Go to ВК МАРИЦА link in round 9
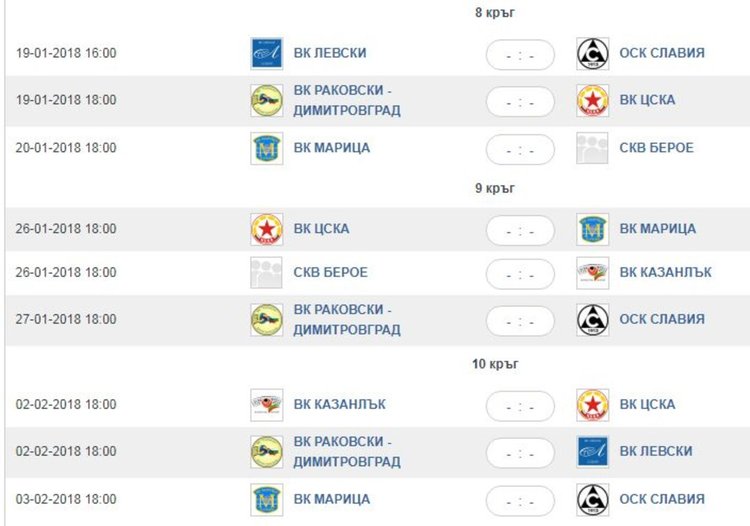The image size is (750, 526). pos(657,229)
